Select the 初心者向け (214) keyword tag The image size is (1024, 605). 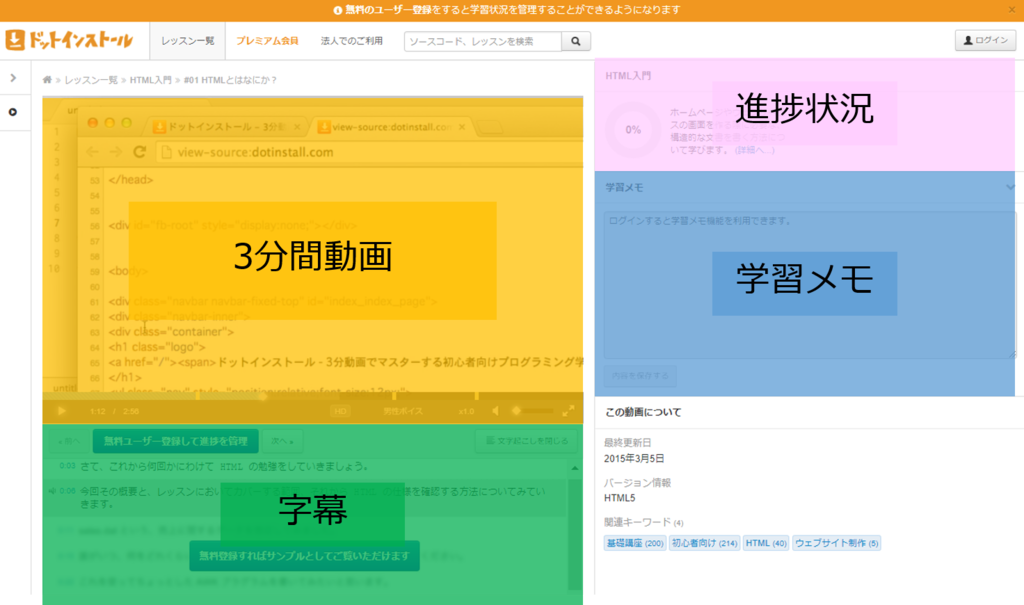[x=705, y=543]
